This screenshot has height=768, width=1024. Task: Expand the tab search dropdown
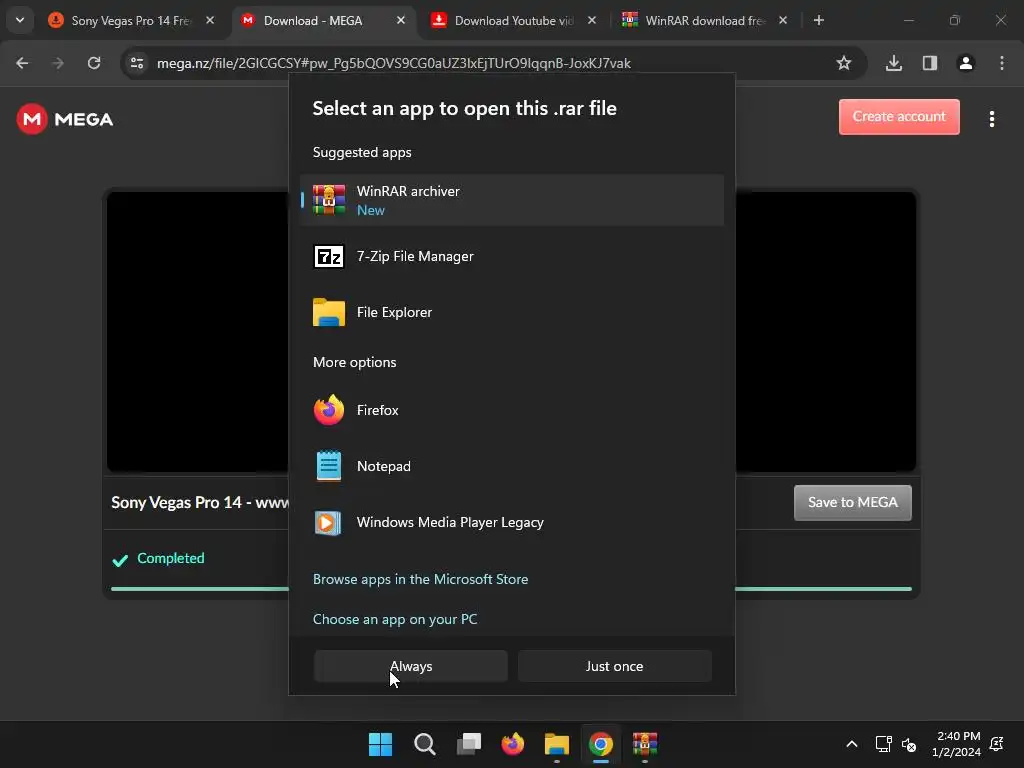point(20,20)
